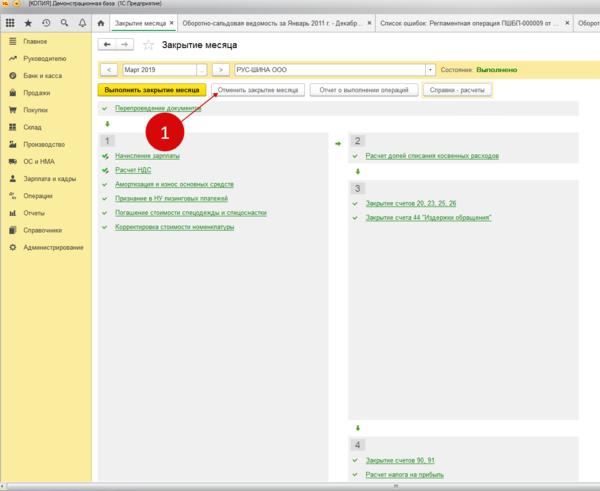This screenshot has width=600, height=491.
Task: Open Признание в НУ лизинговых платежей
Action: [x=171, y=198]
